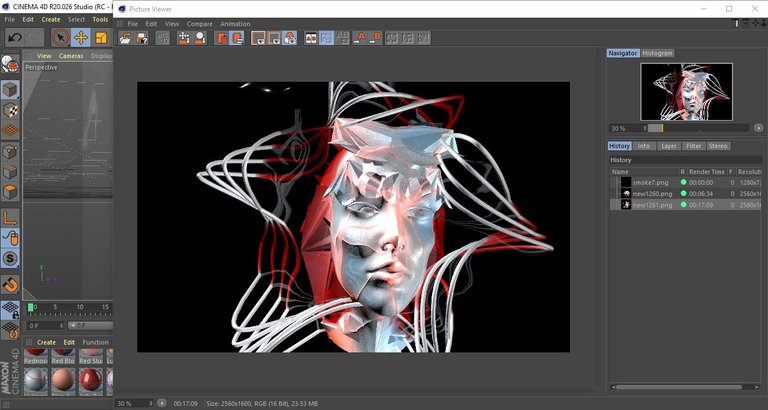The image size is (768, 410).
Task: Click the greyed Swap A/B icon
Action: tap(342, 38)
